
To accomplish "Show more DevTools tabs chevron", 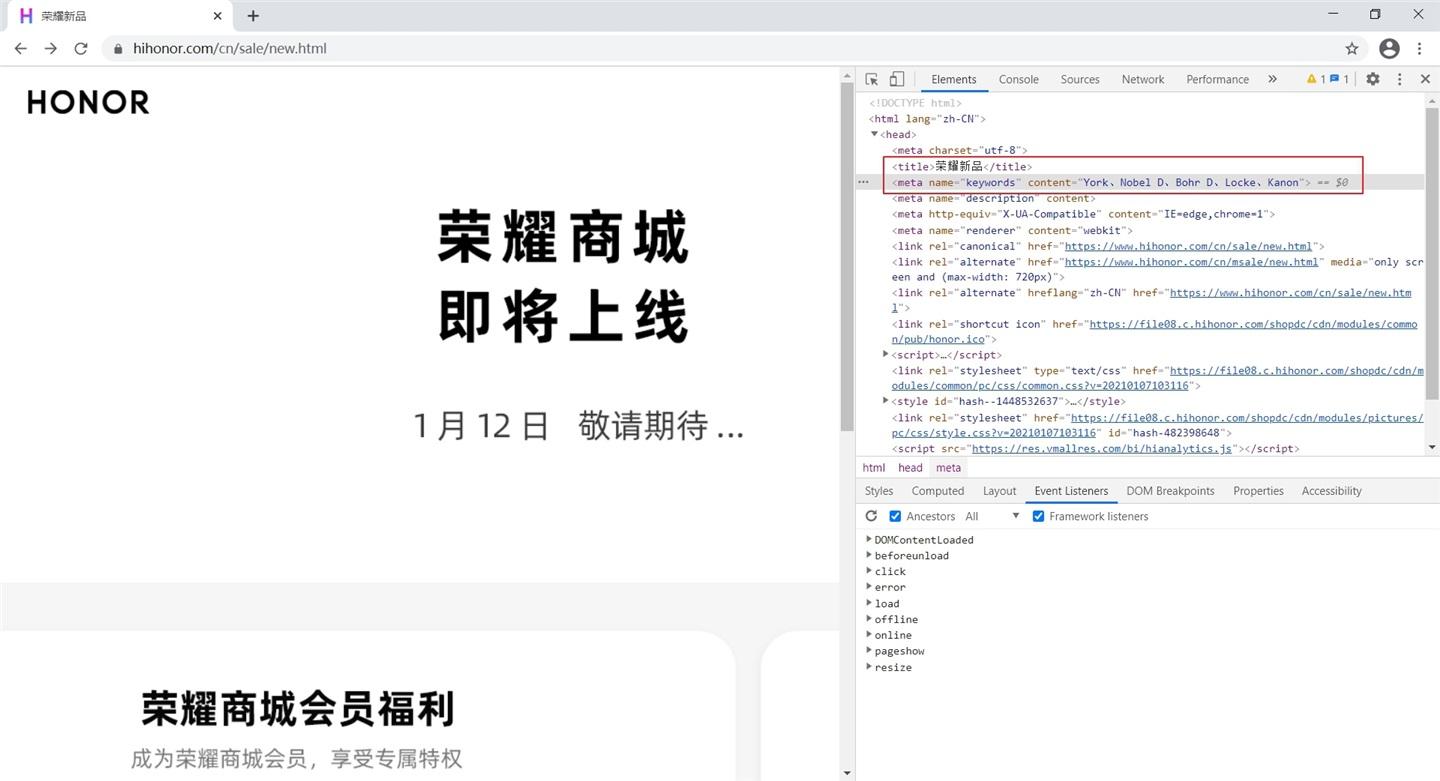I will [x=1272, y=79].
